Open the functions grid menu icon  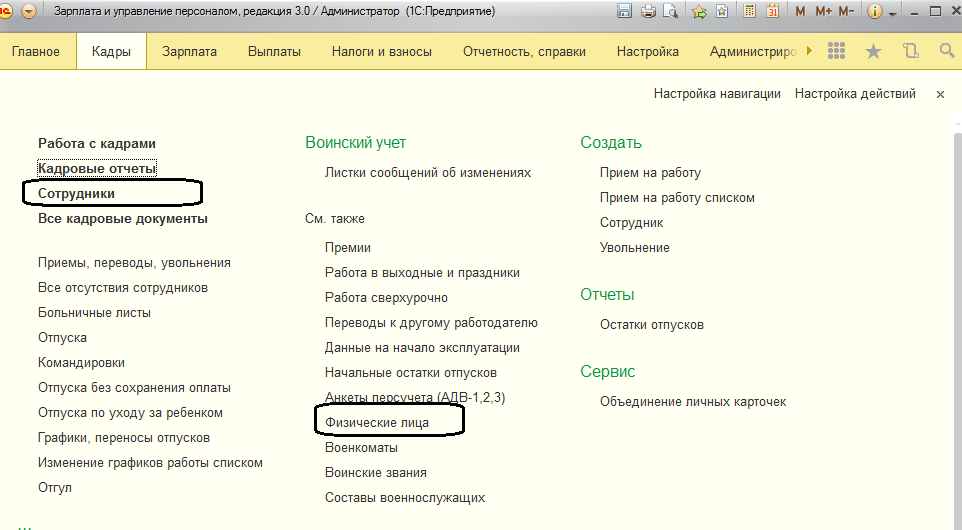click(836, 51)
